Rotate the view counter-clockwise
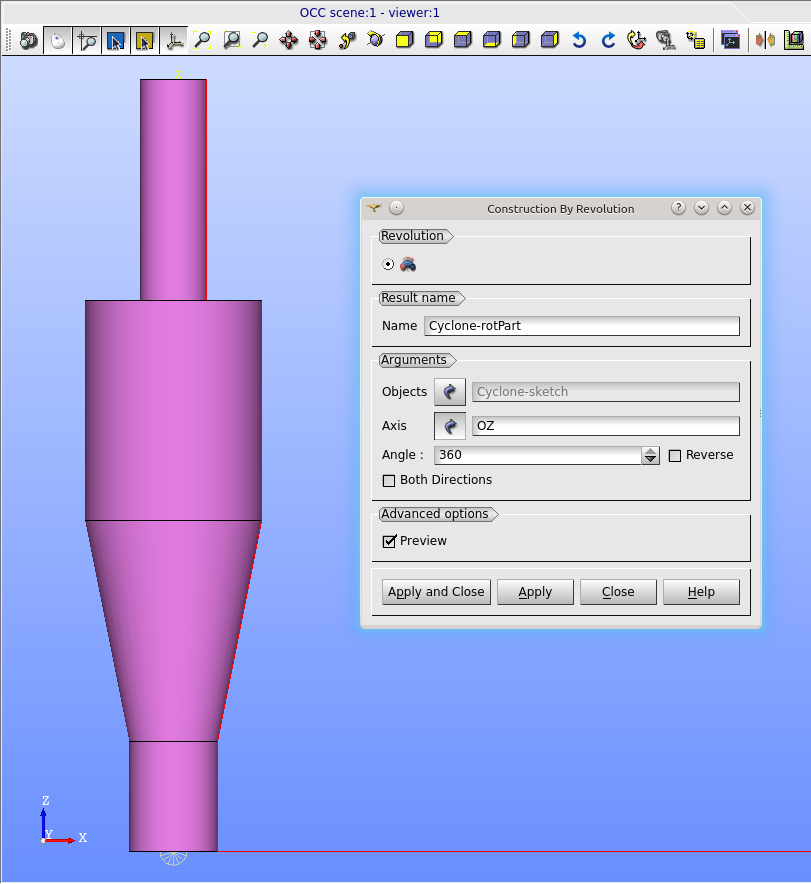The height and width of the screenshot is (884, 811). point(579,40)
